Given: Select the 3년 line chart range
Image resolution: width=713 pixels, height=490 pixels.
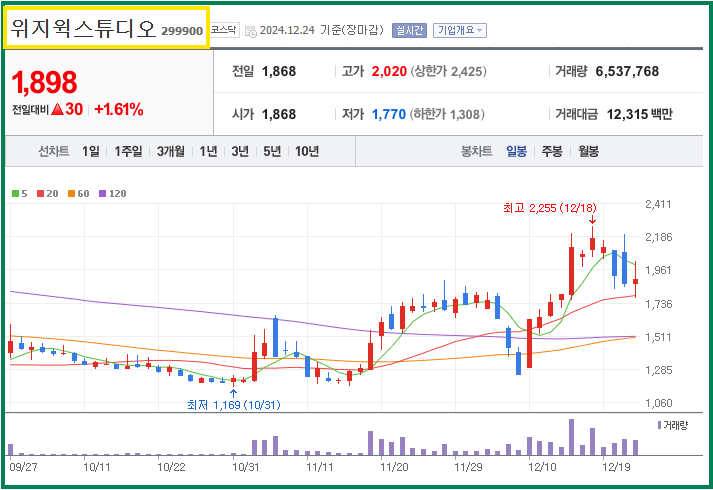Looking at the screenshot, I should (x=240, y=151).
